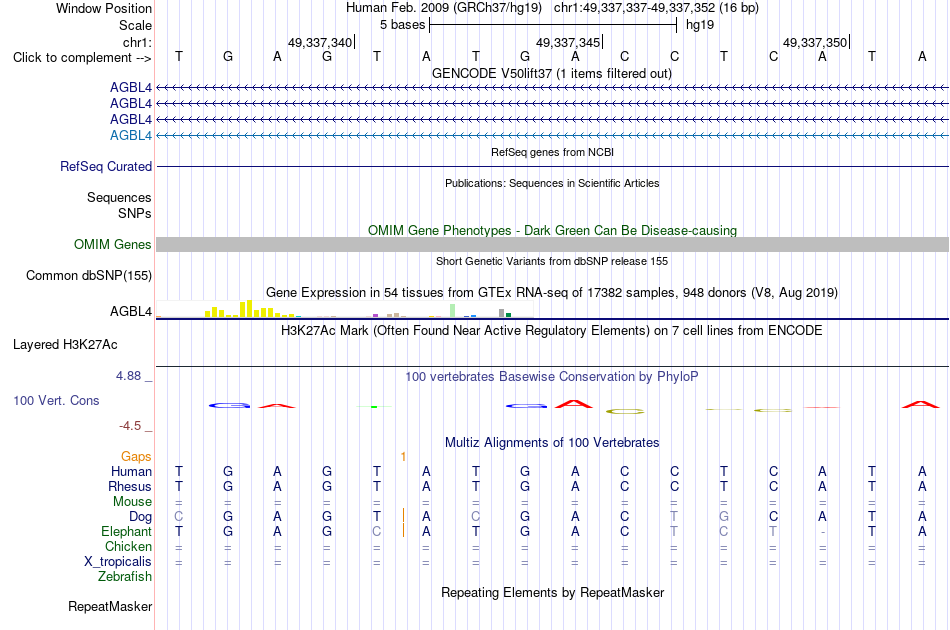Click the 100 Vert. Cons track label
Viewport: 950px width, 630px height.
pos(56,400)
